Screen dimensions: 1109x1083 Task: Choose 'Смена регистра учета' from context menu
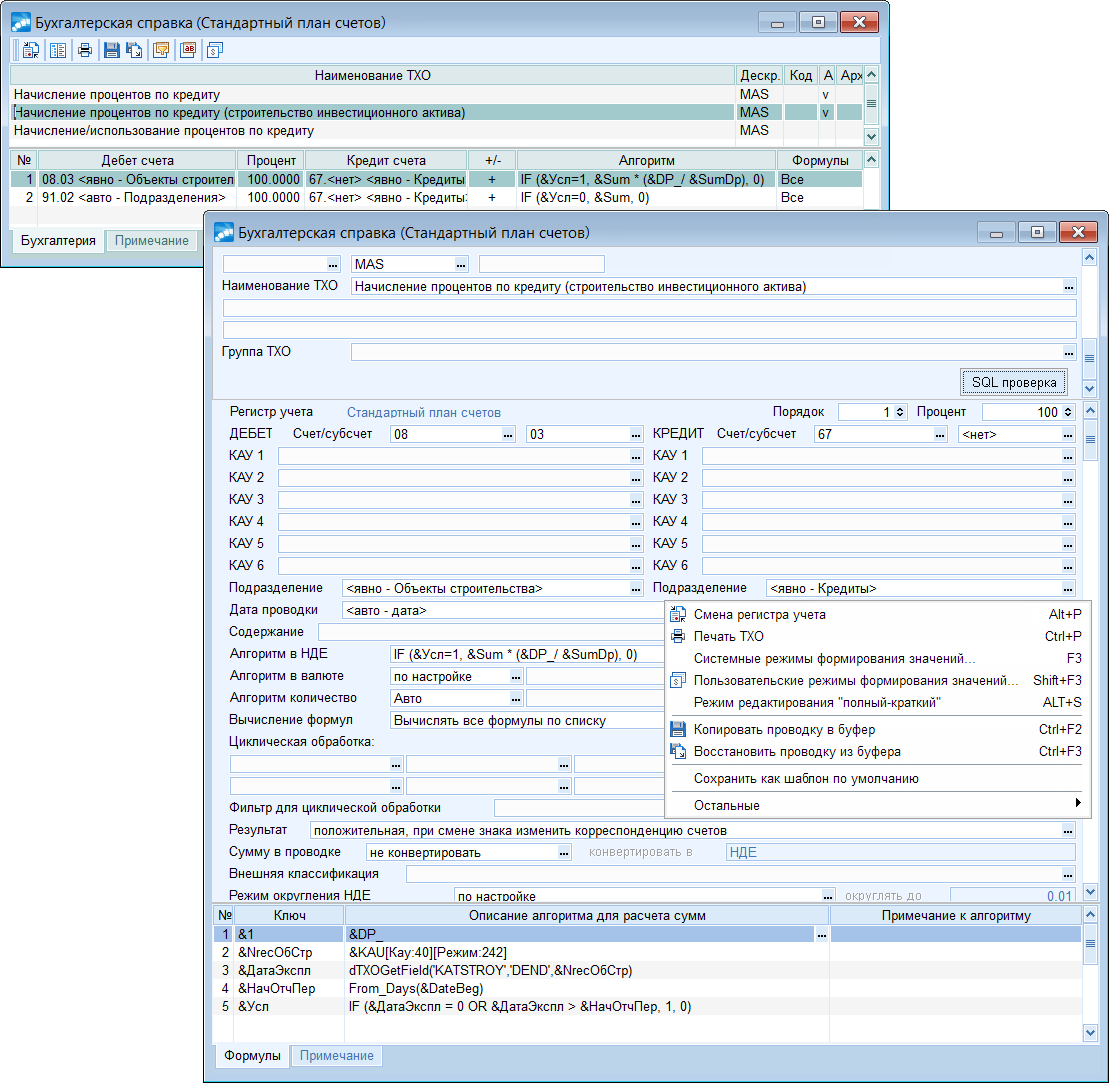pyautogui.click(x=877, y=615)
